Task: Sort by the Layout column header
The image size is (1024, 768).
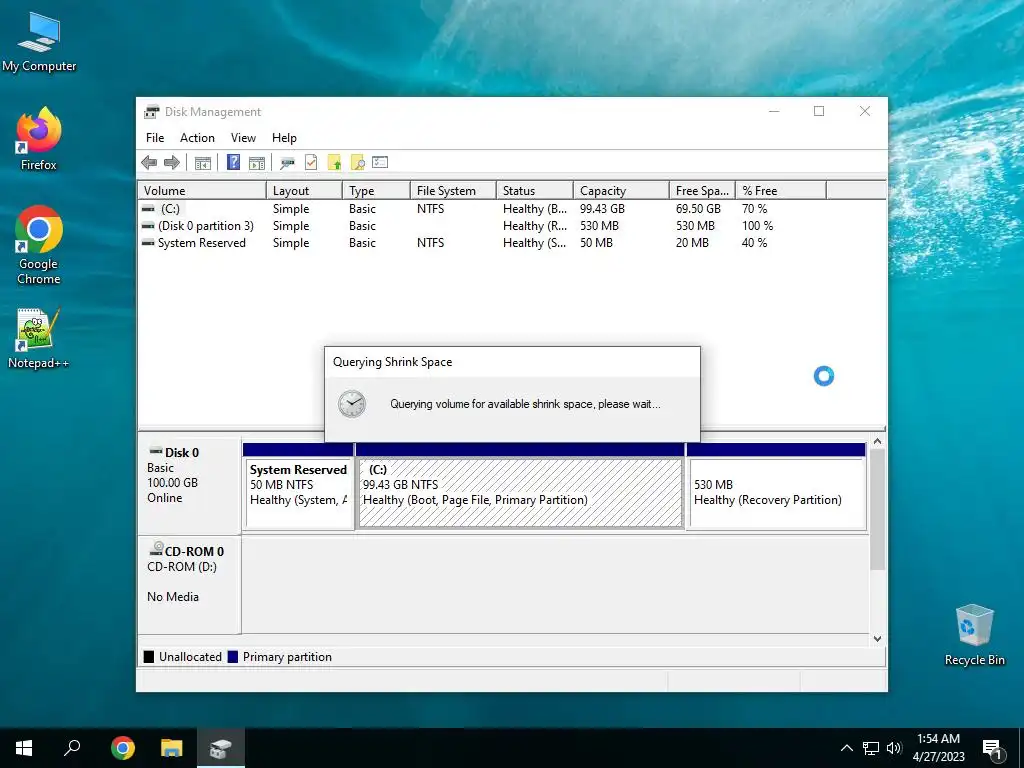Action: pos(304,191)
